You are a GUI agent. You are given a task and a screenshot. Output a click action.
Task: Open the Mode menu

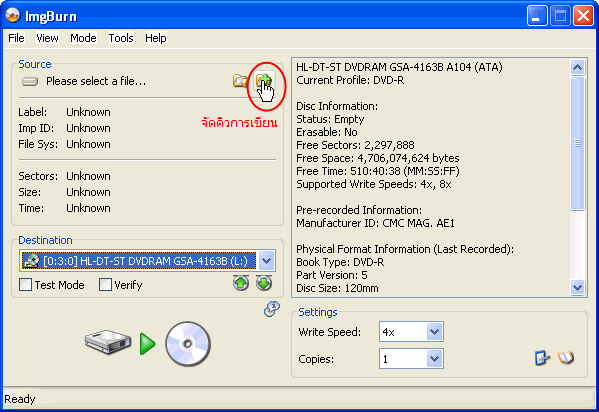point(83,38)
